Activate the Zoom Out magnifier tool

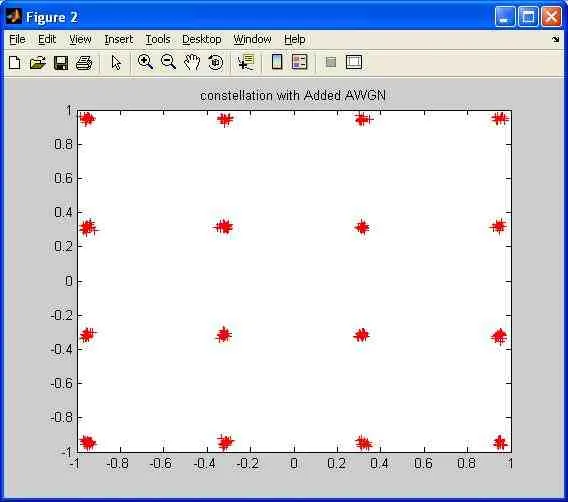coord(168,62)
